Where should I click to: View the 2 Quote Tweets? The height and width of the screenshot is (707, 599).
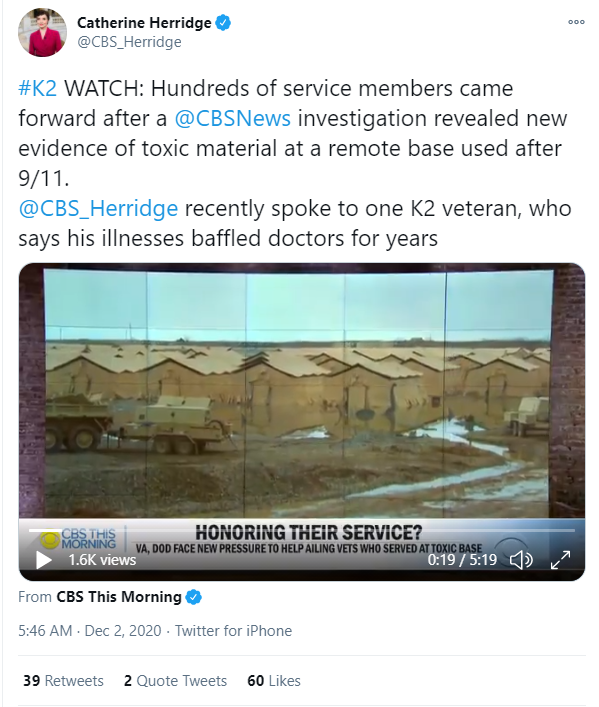point(175,680)
